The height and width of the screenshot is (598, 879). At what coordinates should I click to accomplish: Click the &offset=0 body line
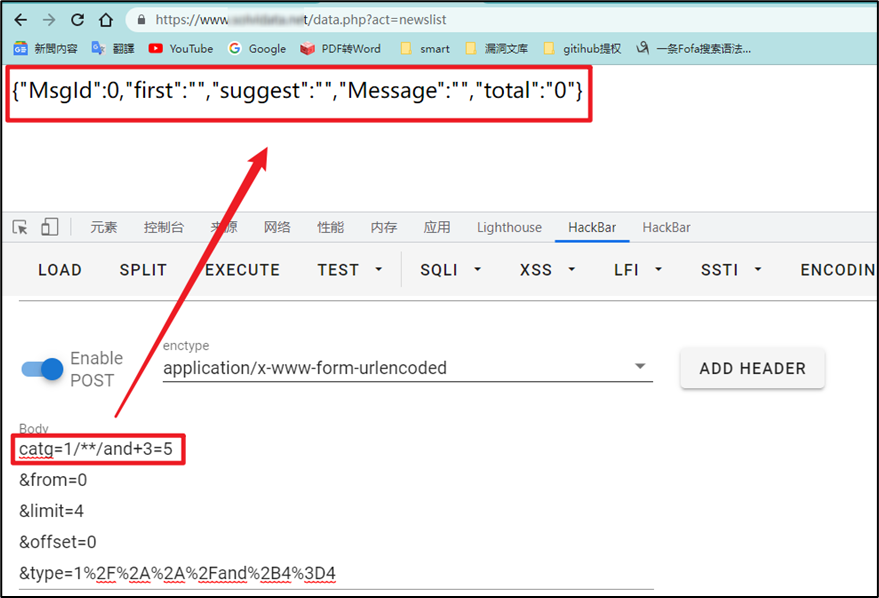tap(58, 542)
